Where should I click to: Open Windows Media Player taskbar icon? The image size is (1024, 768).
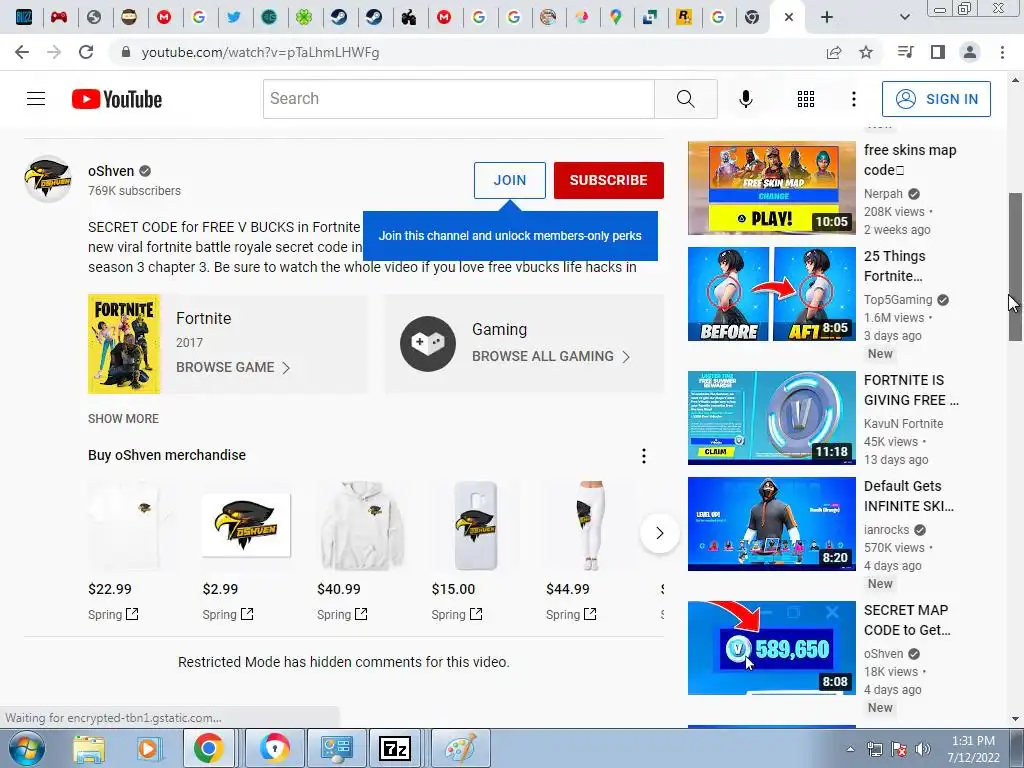coord(149,748)
